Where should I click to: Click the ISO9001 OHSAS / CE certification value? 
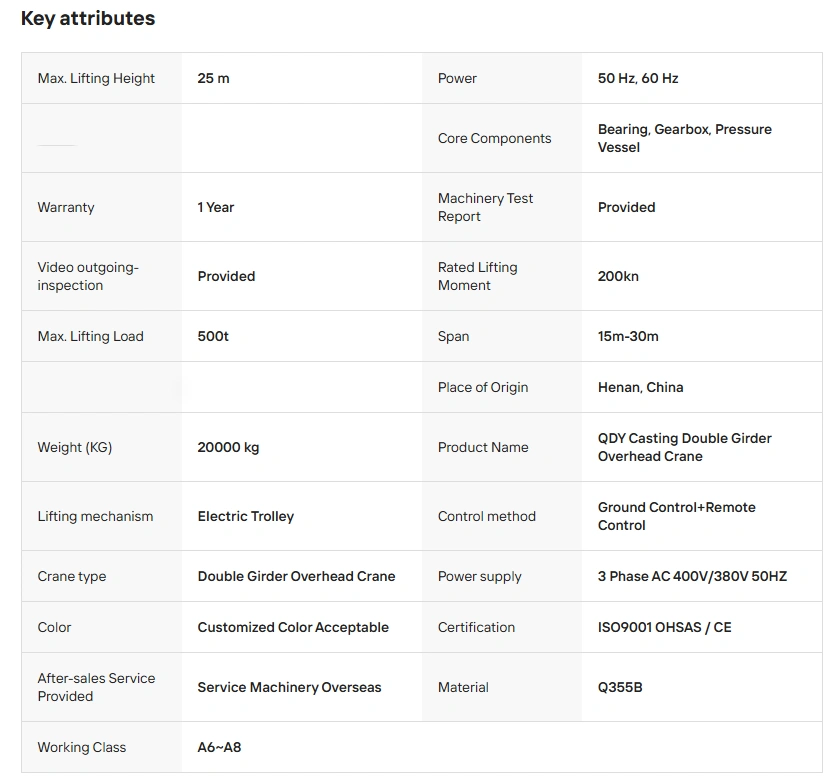tap(664, 627)
